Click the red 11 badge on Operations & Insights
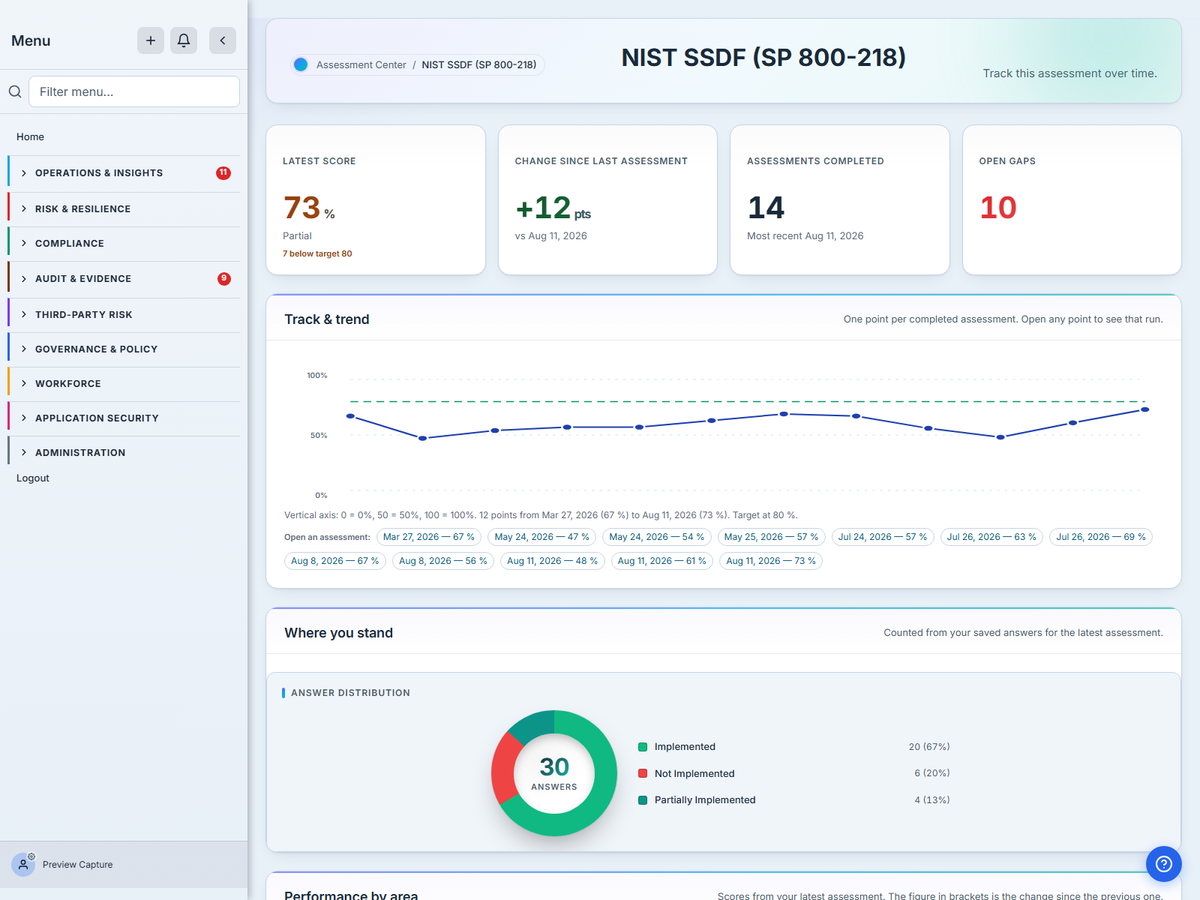The height and width of the screenshot is (900, 1200). pos(223,173)
